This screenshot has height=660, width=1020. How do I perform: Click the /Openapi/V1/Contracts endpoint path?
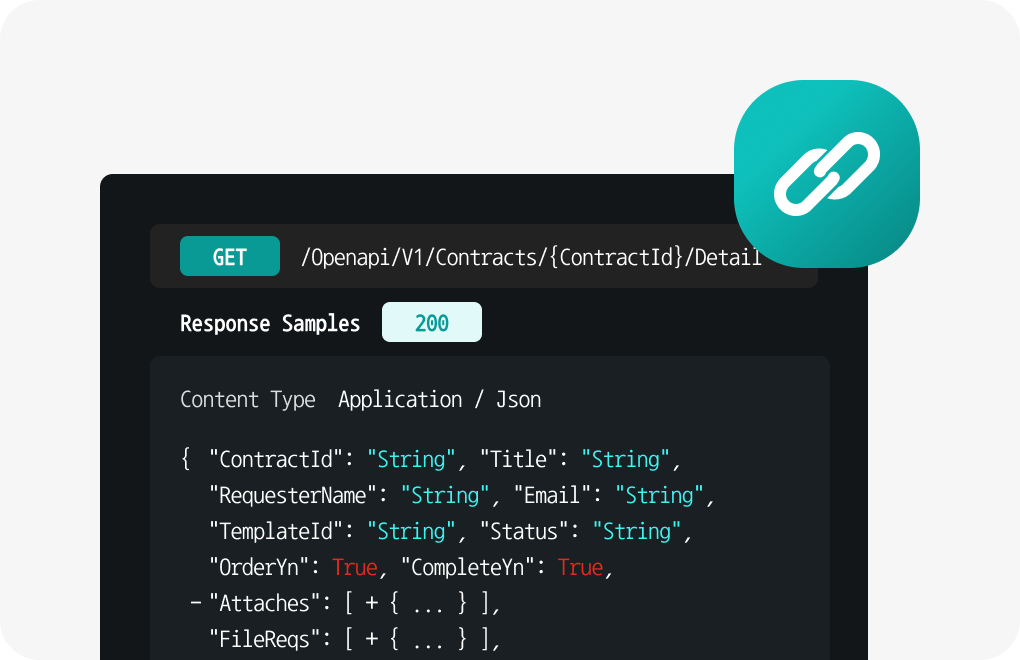(x=530, y=257)
